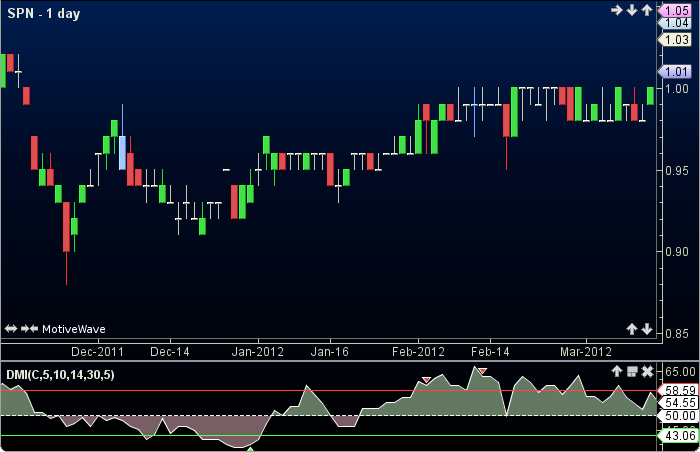Select the light blue candle in December 2011
The width and height of the screenshot is (700, 452).
pyautogui.click(x=122, y=153)
